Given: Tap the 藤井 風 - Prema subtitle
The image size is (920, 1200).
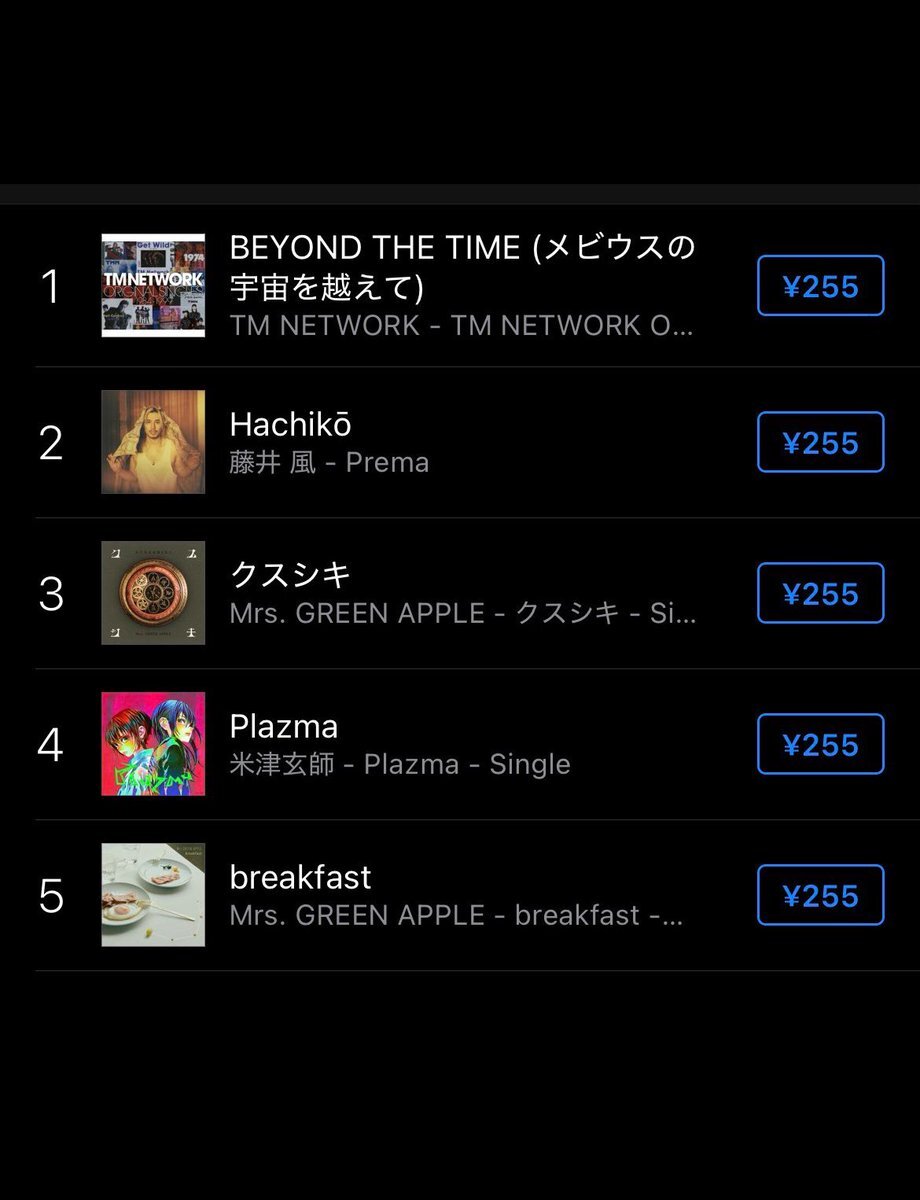Looking at the screenshot, I should point(330,463).
